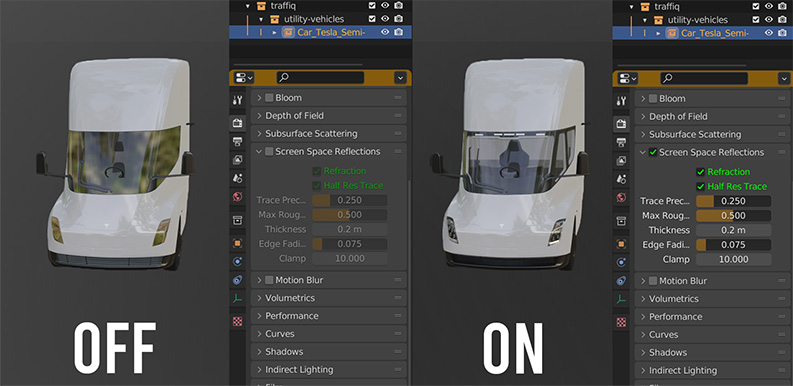Open Output properties tab in right panel

click(621, 142)
